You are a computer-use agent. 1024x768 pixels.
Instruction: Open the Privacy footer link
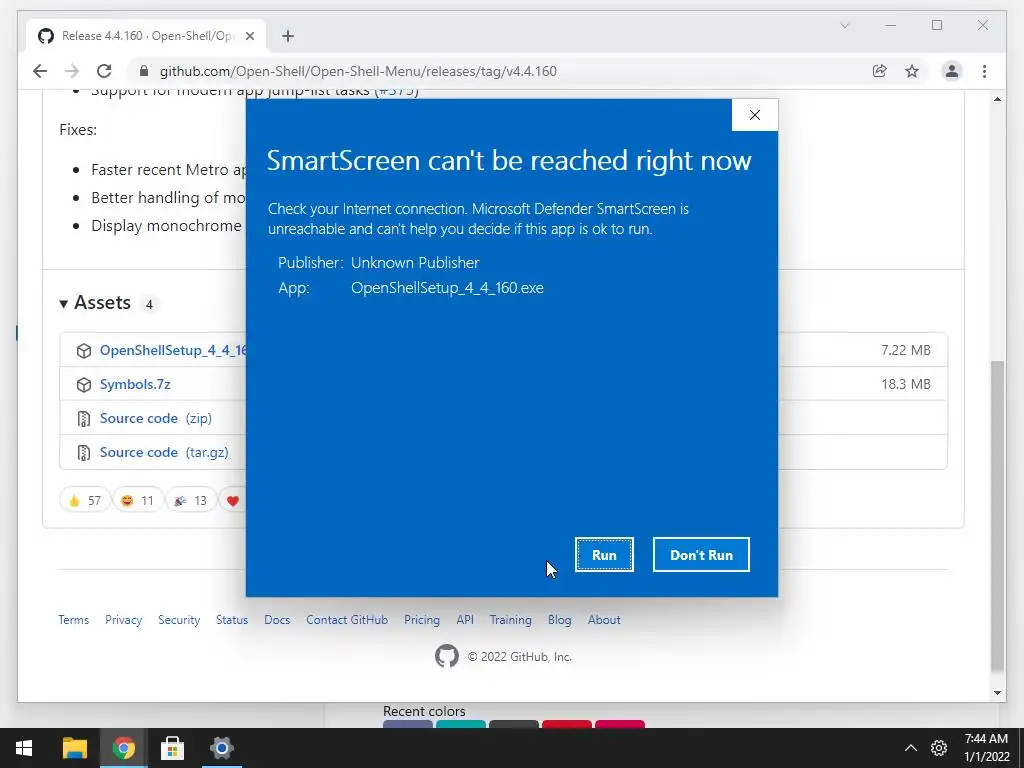coord(123,620)
